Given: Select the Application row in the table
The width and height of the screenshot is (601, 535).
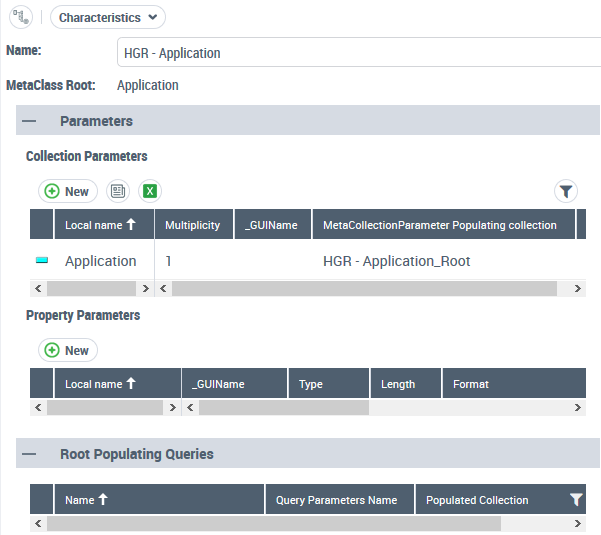Looking at the screenshot, I should click(100, 261).
